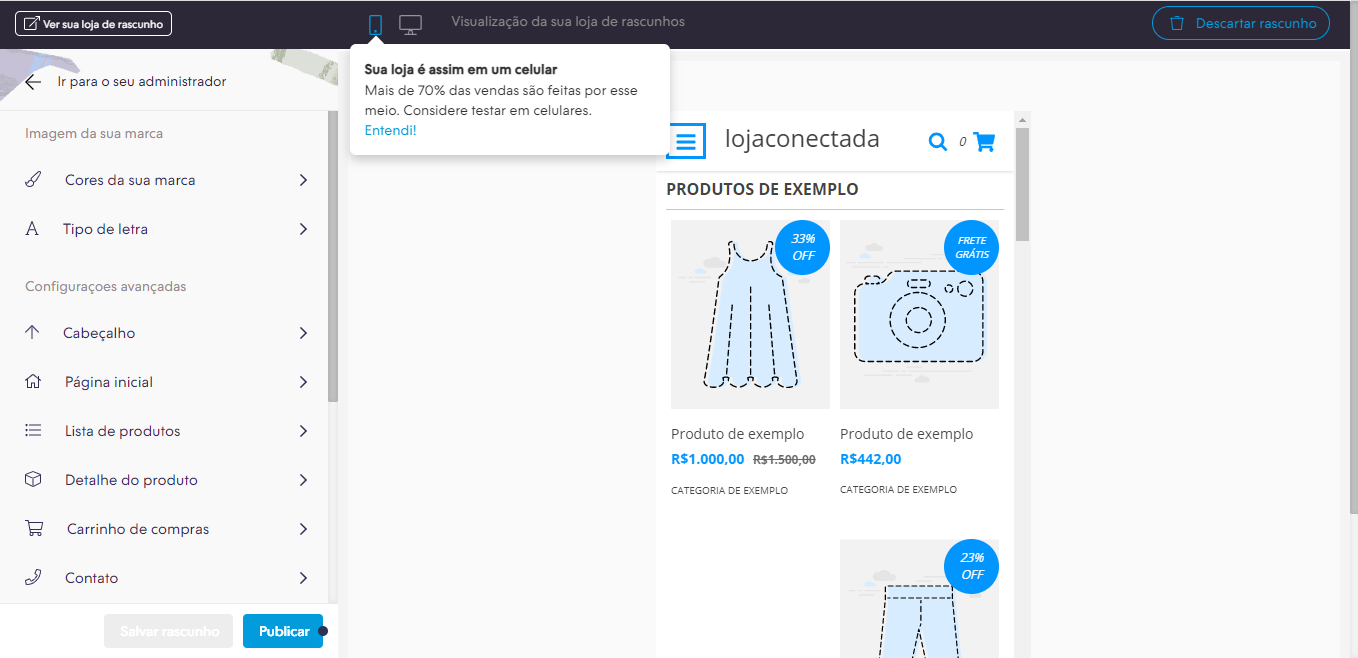Click the up-arrow Cabeçalho icon
The width and height of the screenshot is (1358, 658).
pyautogui.click(x=32, y=333)
